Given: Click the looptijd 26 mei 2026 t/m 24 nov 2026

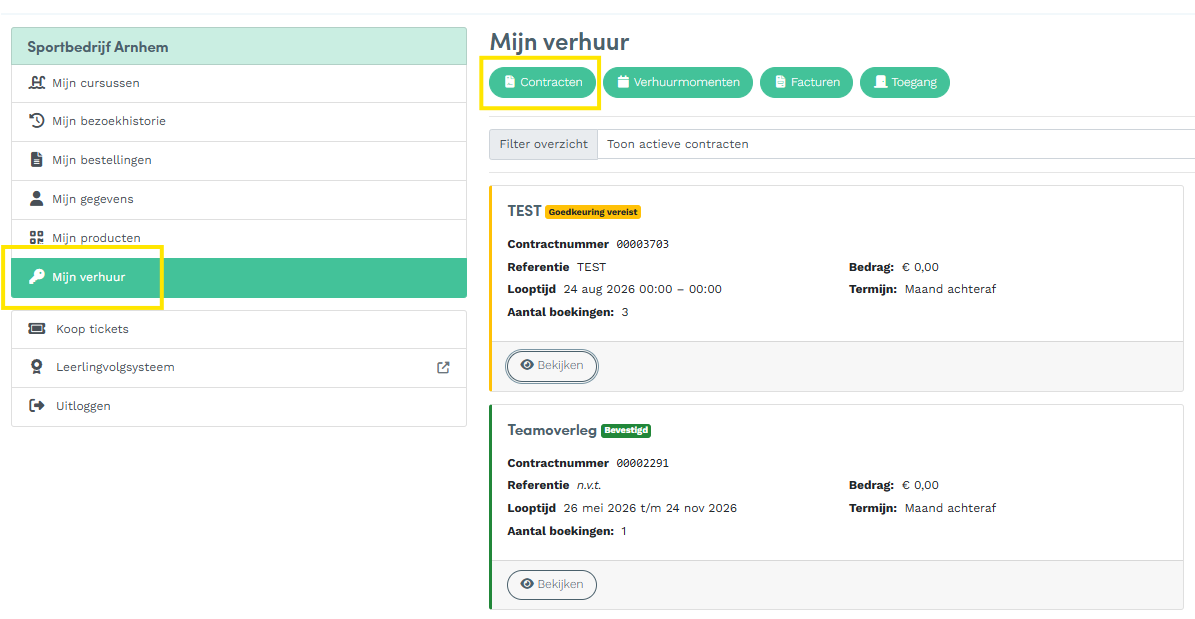Looking at the screenshot, I should pyautogui.click(x=650, y=508).
